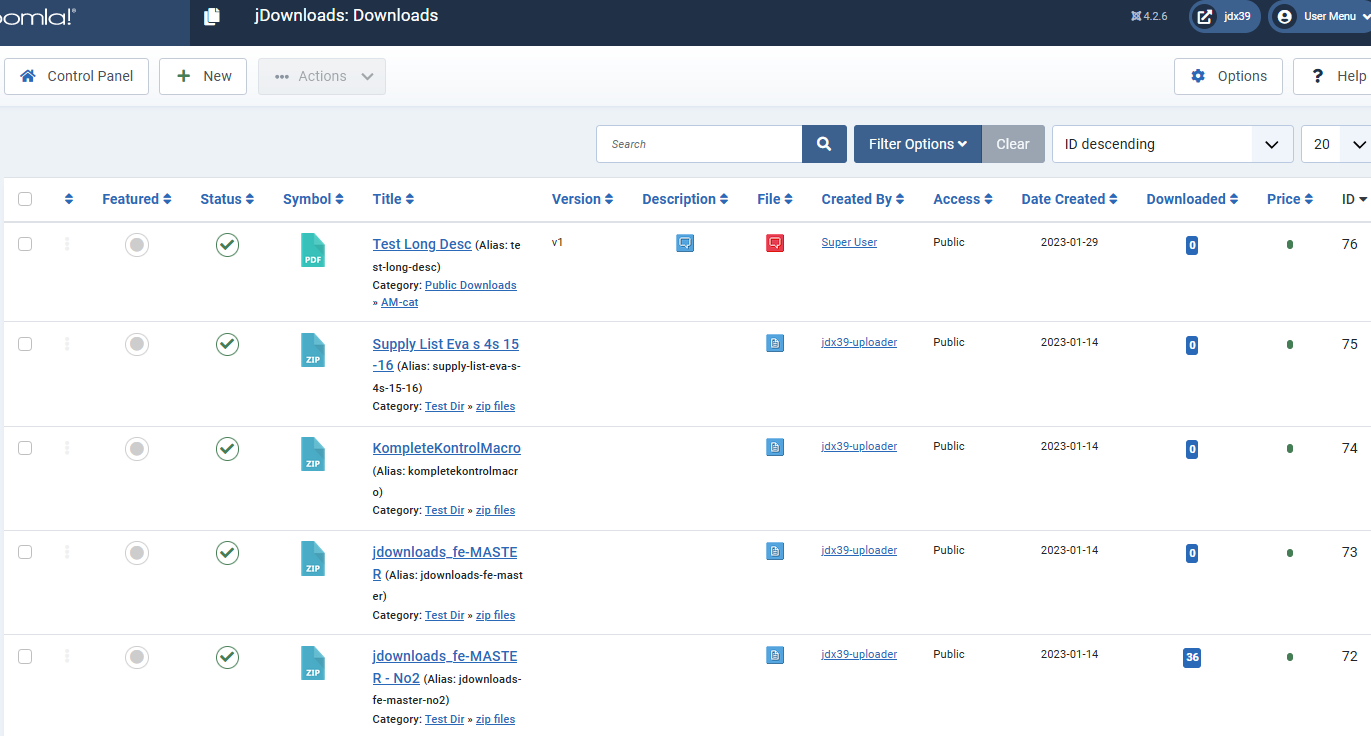Open the KompleteKontrolMacro title link
Screen dimensions: 1371x736
point(447,448)
